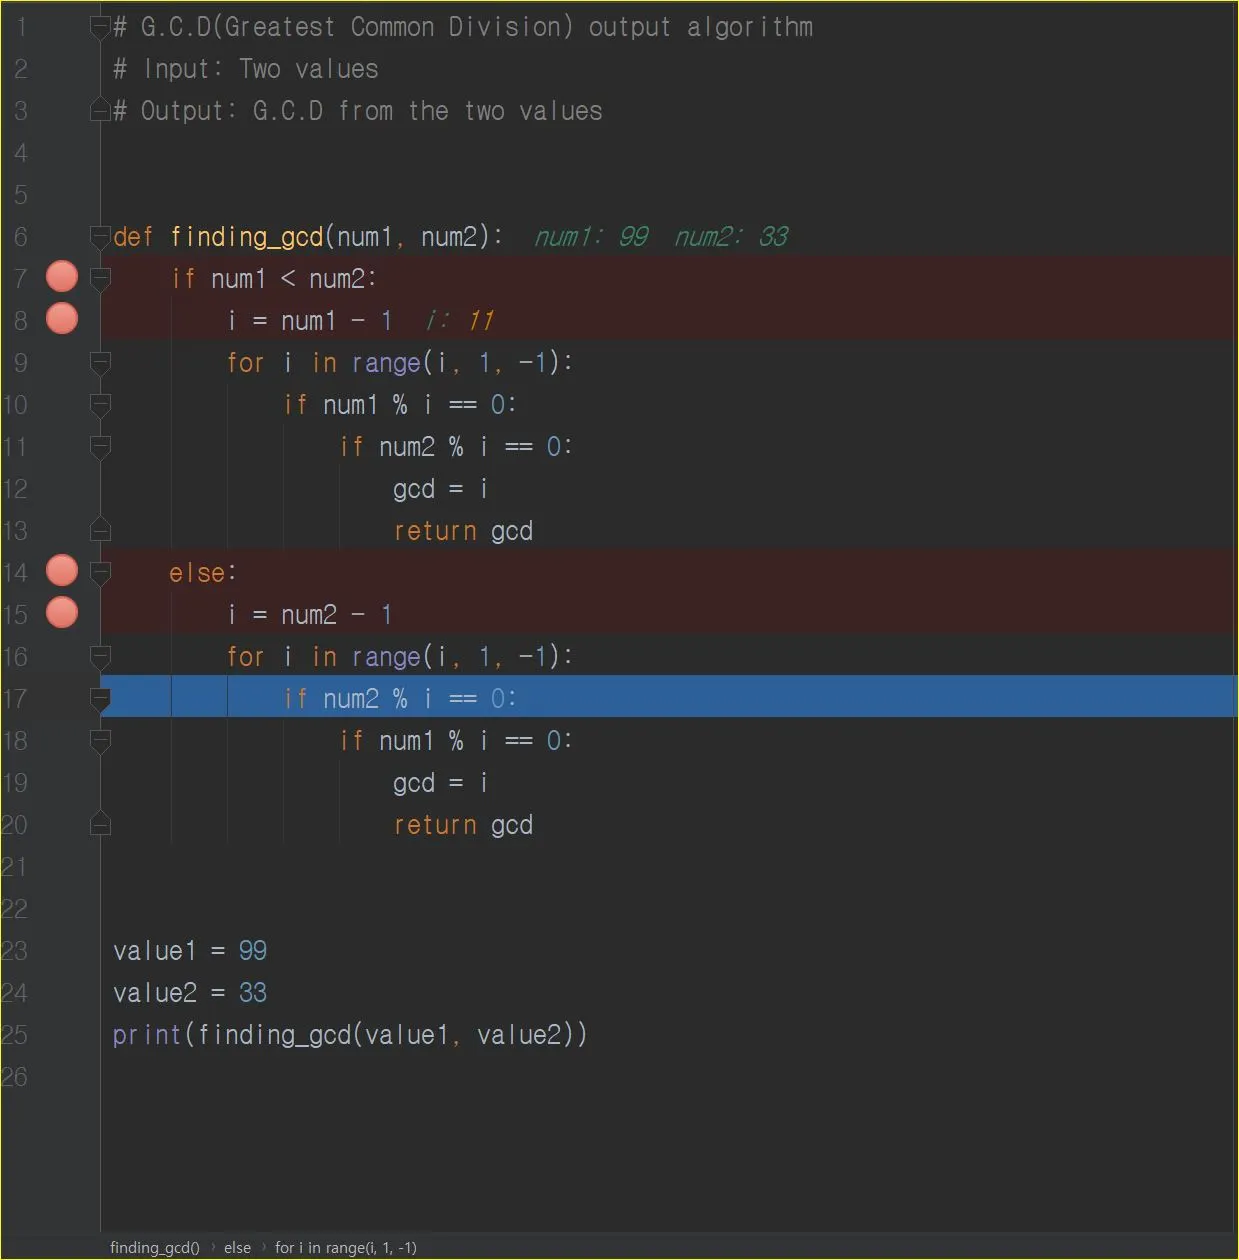Viewport: 1239px width, 1260px height.
Task: Click the inline hint i: 11 on line 8
Action: point(461,320)
